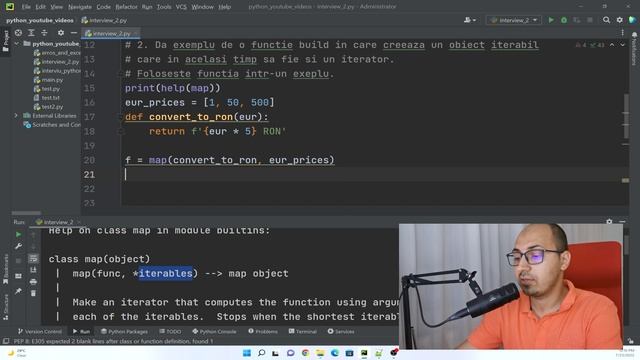640x360 pixels.
Task: Click the Windows Start button
Action: point(247,353)
